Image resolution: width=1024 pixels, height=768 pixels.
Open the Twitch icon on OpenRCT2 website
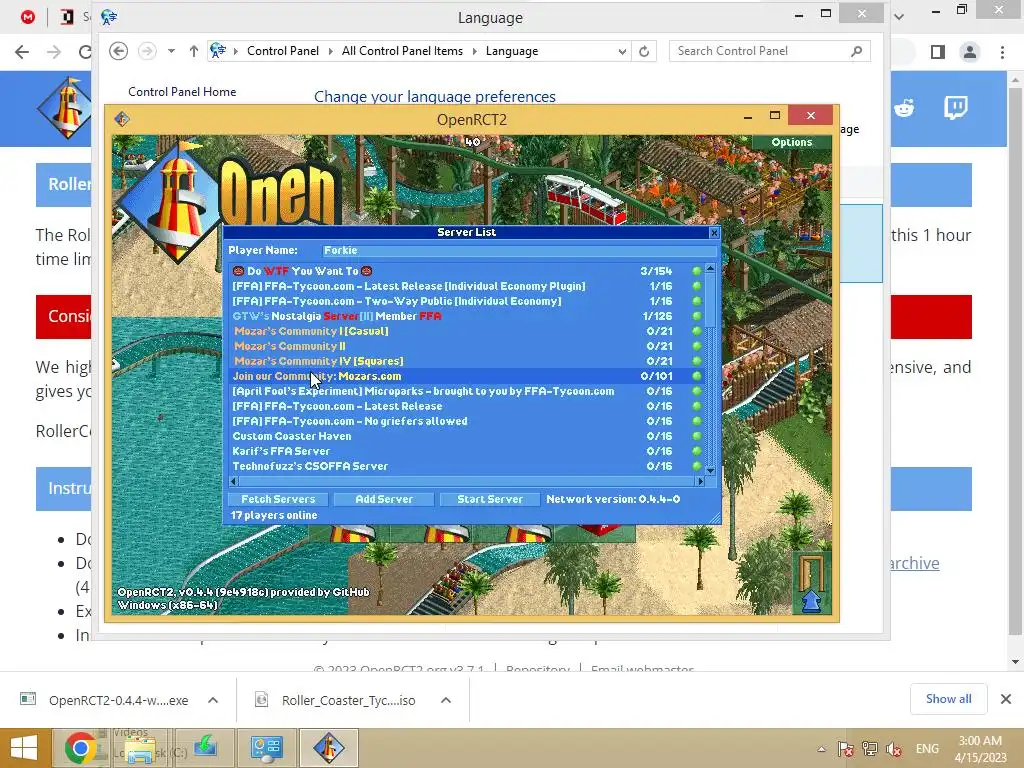tap(955, 108)
